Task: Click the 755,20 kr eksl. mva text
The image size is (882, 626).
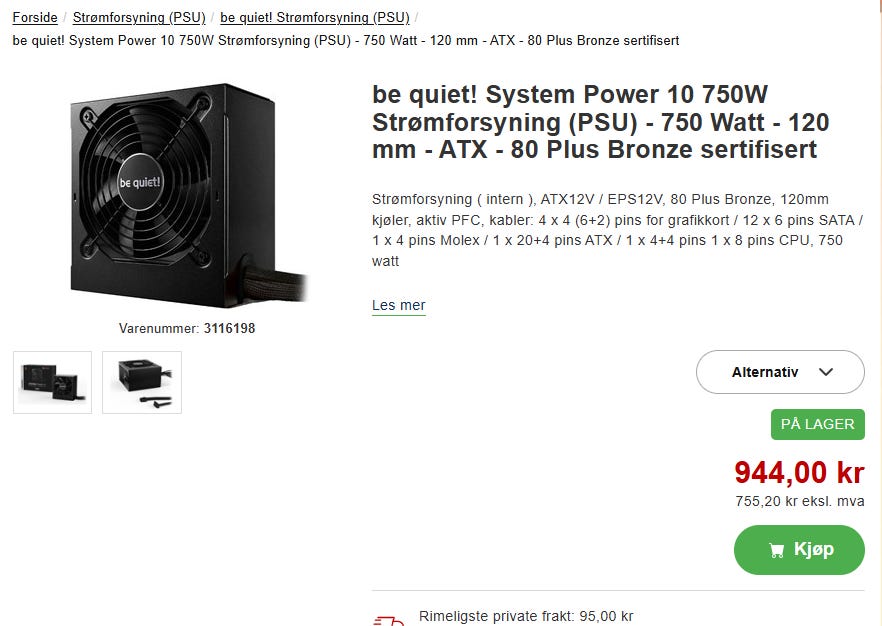Action: tap(799, 501)
